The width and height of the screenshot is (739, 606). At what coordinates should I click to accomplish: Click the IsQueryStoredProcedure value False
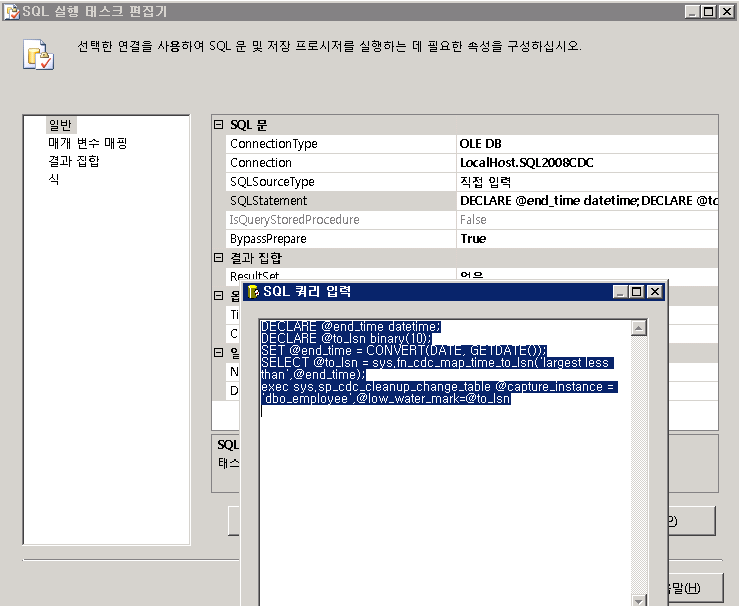[x=587, y=220]
